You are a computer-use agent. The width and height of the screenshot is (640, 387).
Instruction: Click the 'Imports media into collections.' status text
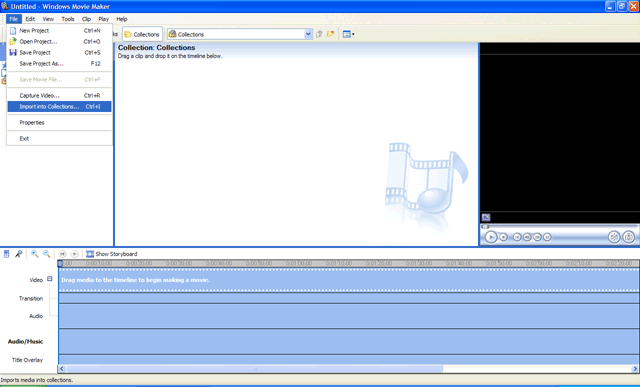click(36, 380)
